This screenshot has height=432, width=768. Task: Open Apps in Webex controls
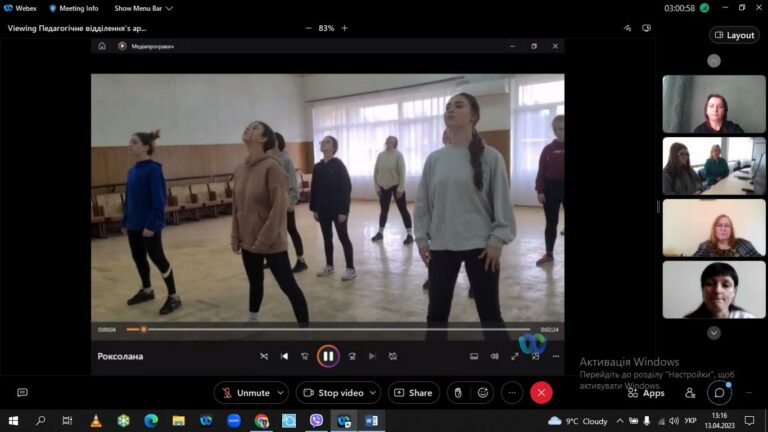point(647,393)
